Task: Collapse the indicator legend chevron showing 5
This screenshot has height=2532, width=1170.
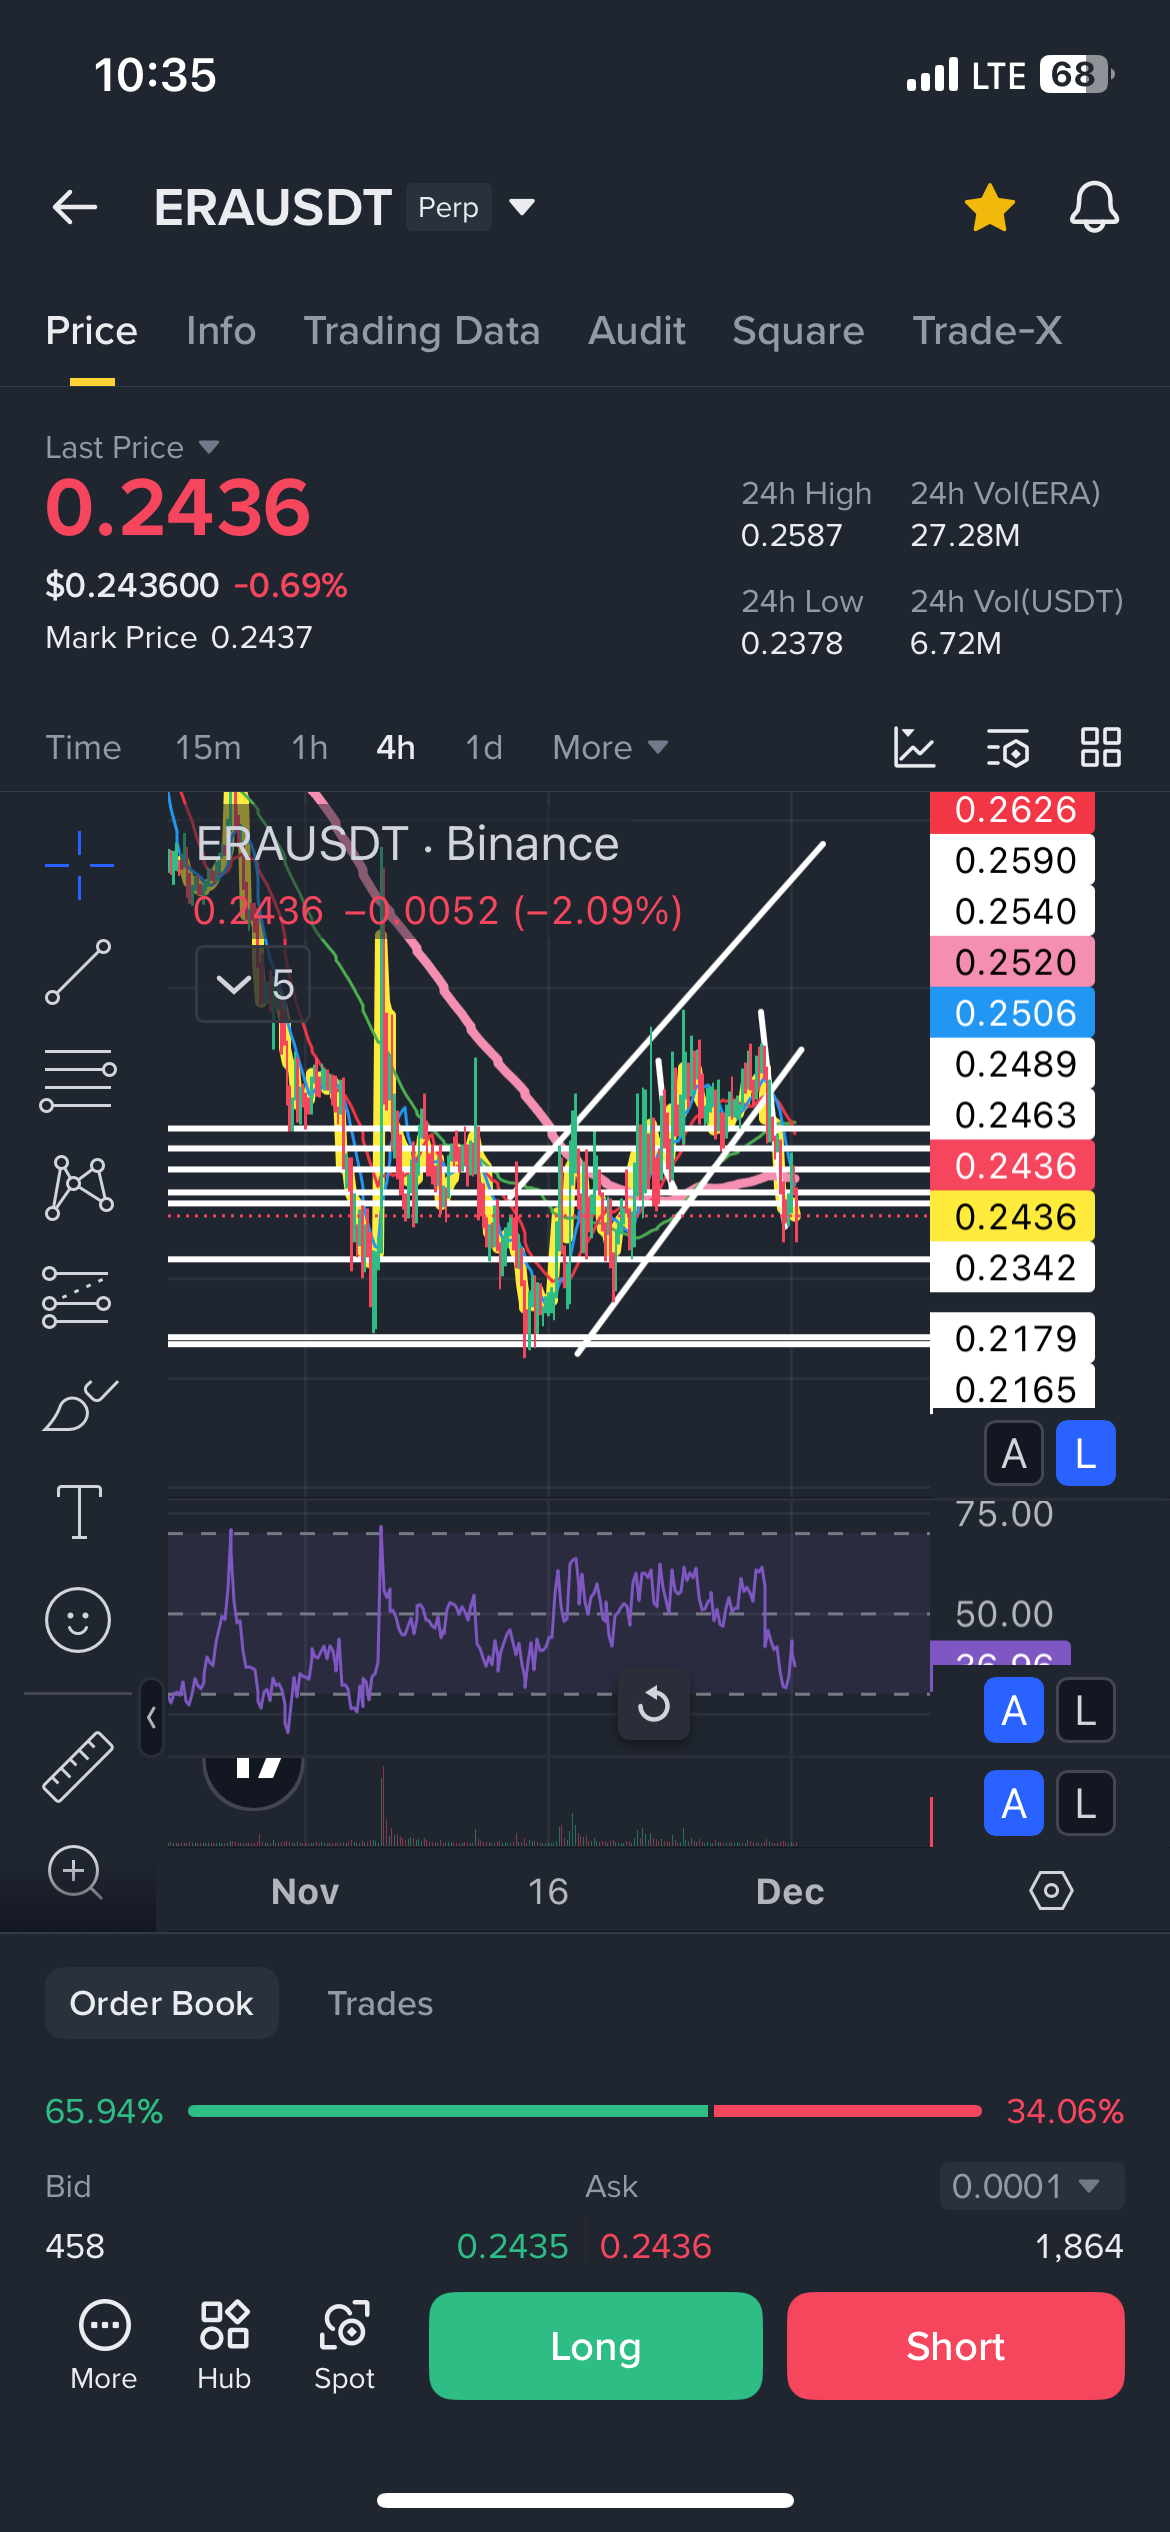Action: pos(253,985)
